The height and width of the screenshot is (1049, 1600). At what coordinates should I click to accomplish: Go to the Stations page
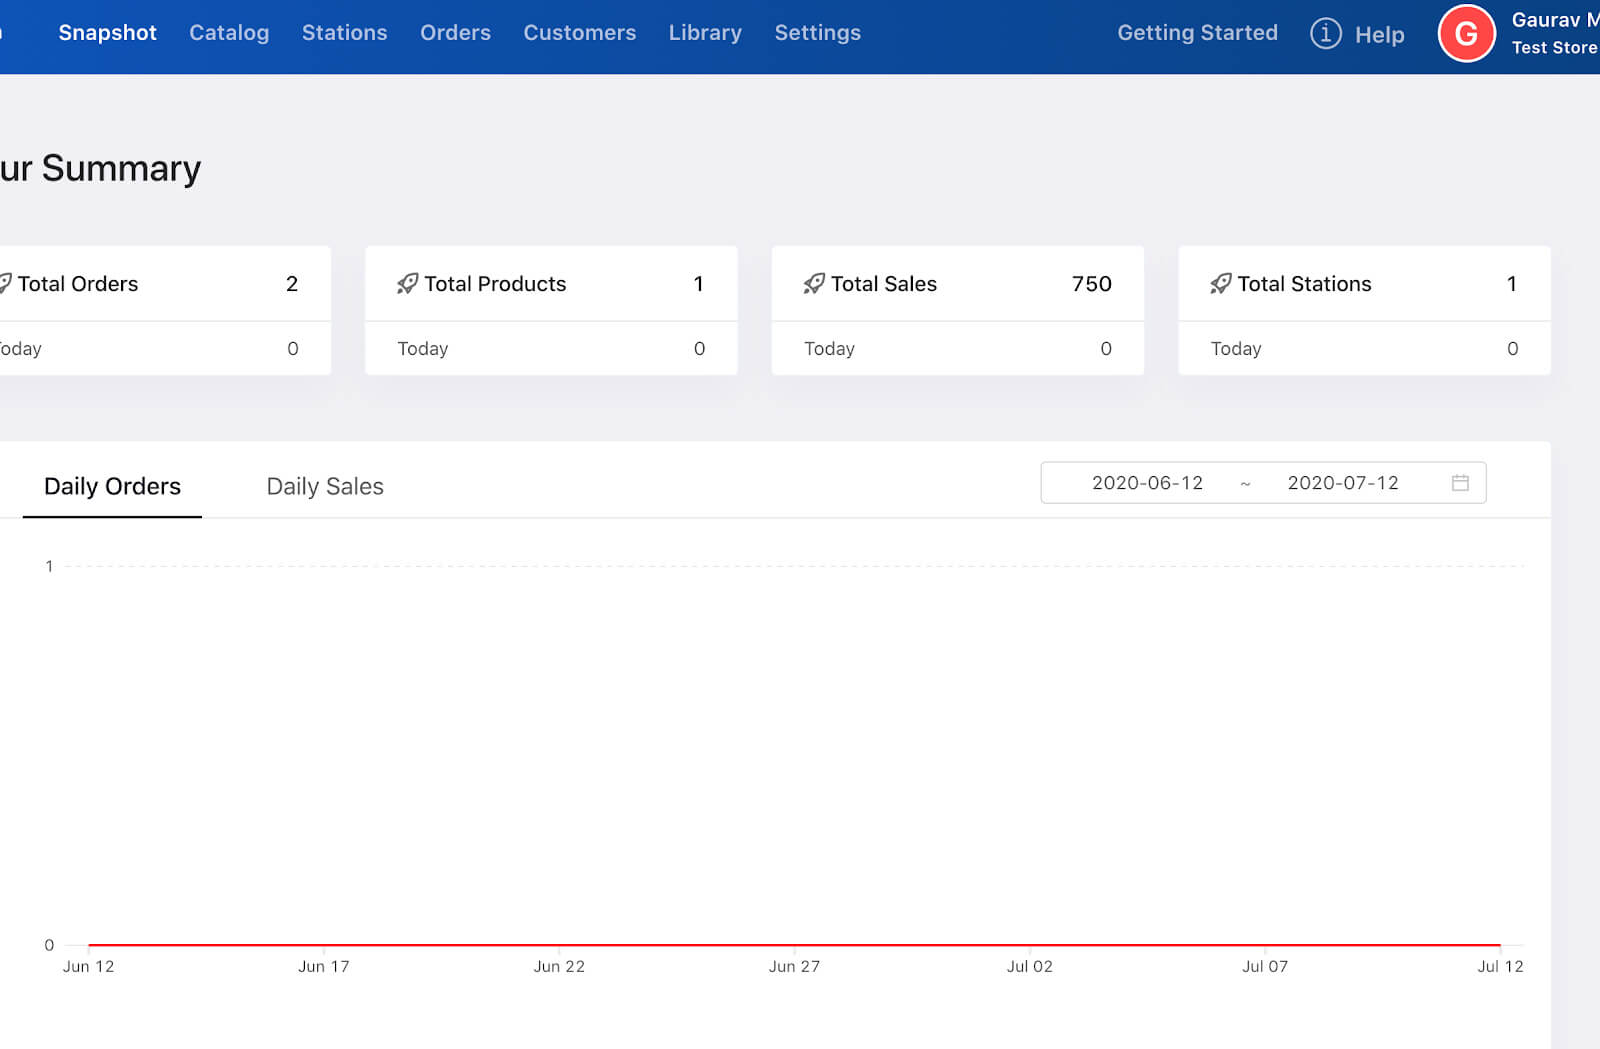click(344, 33)
